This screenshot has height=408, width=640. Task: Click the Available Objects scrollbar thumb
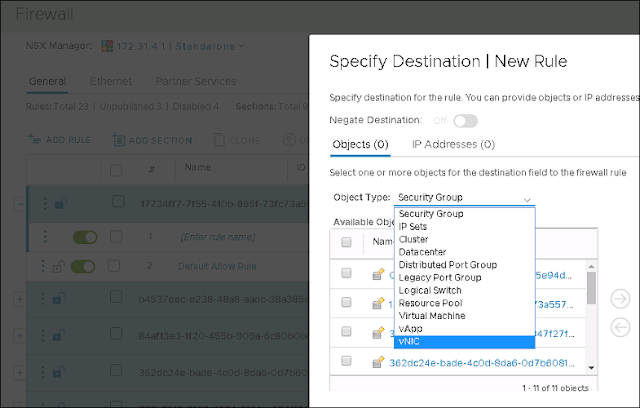591,288
